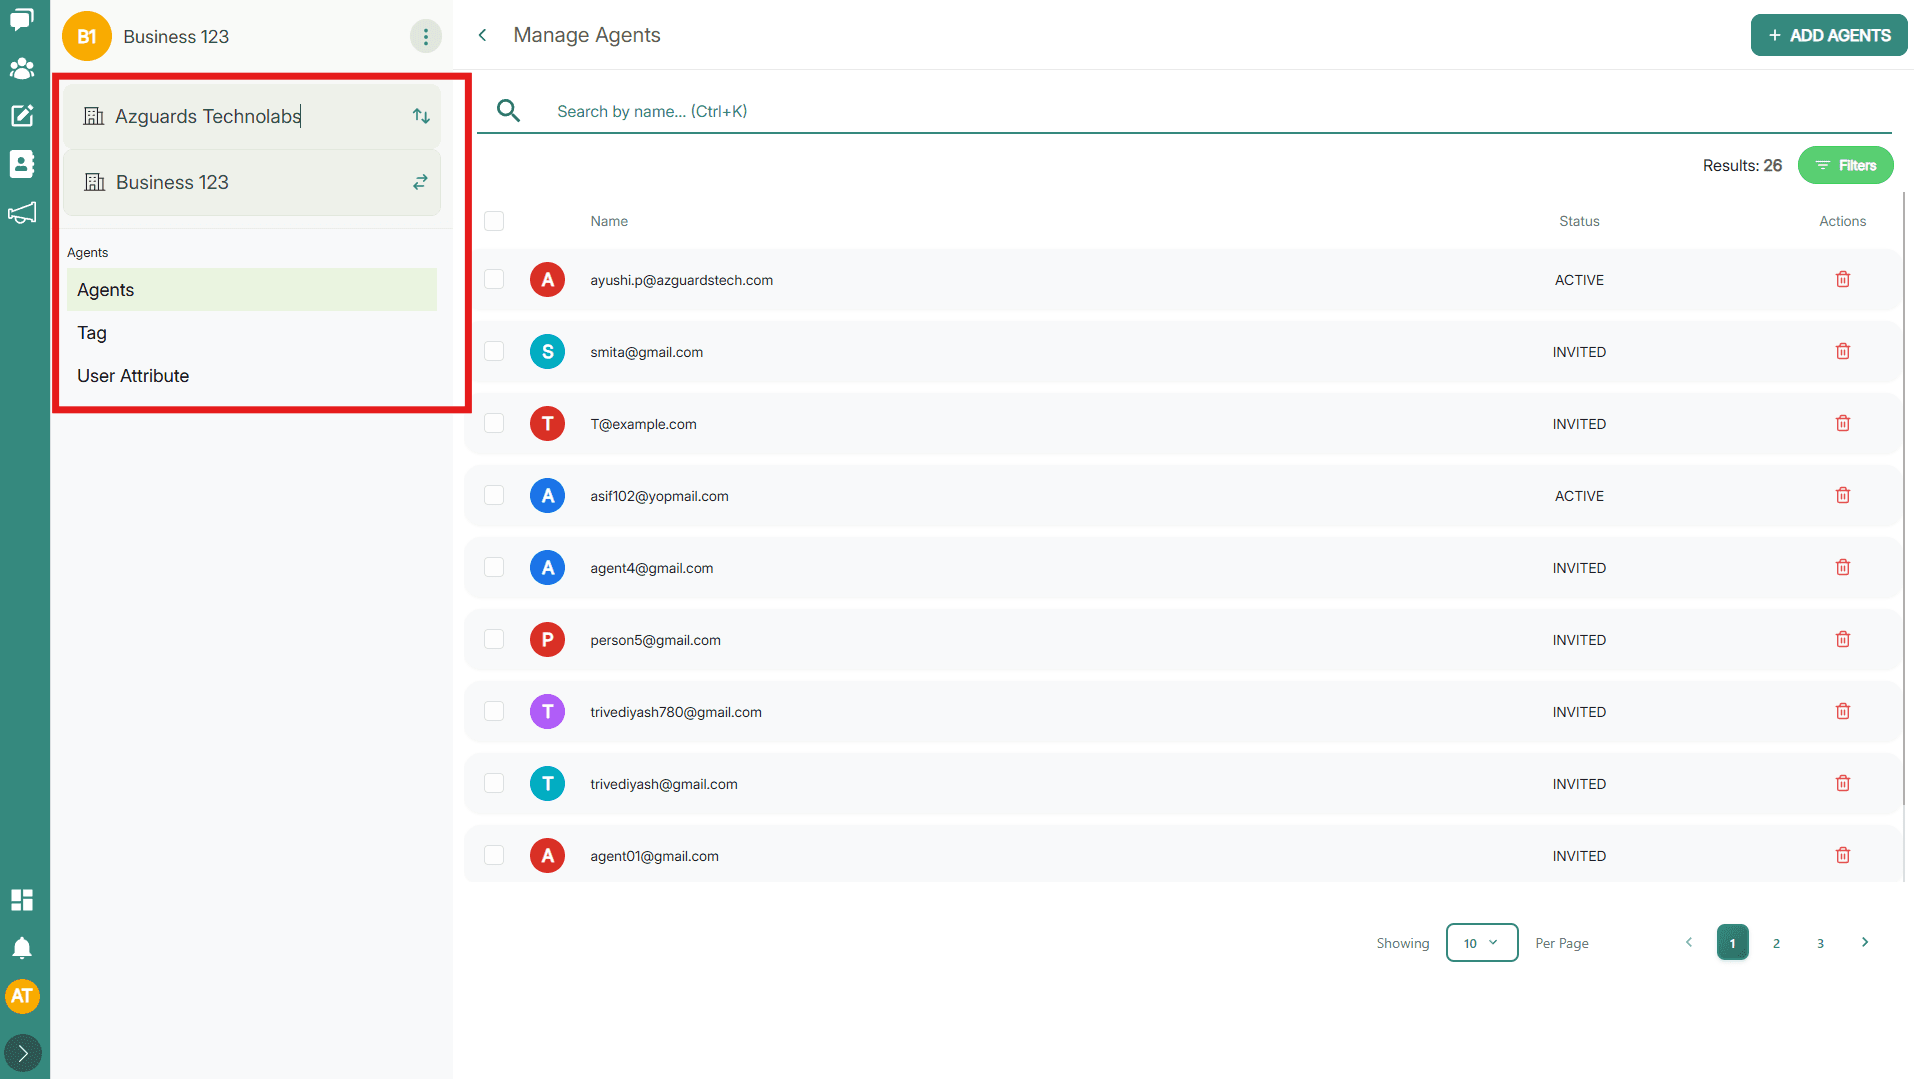This screenshot has height=1079, width=1914.
Task: Go to page 3
Action: click(x=1821, y=943)
